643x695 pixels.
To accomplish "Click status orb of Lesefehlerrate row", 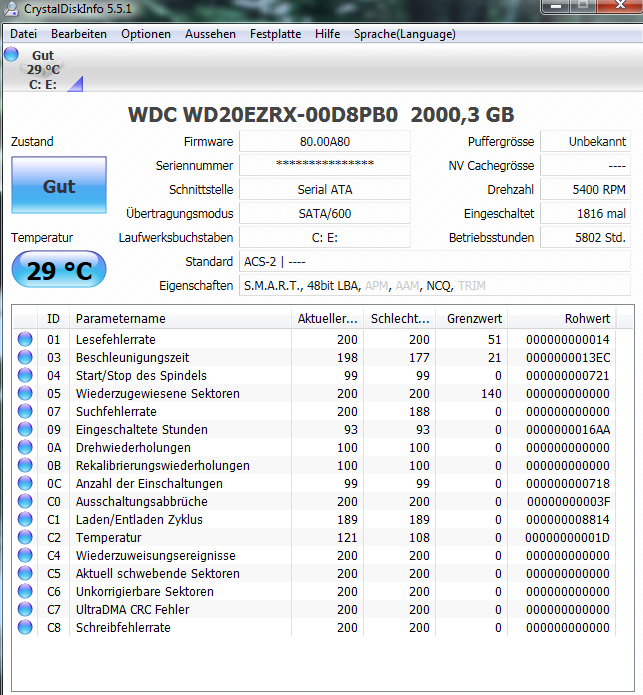I will tap(25, 339).
